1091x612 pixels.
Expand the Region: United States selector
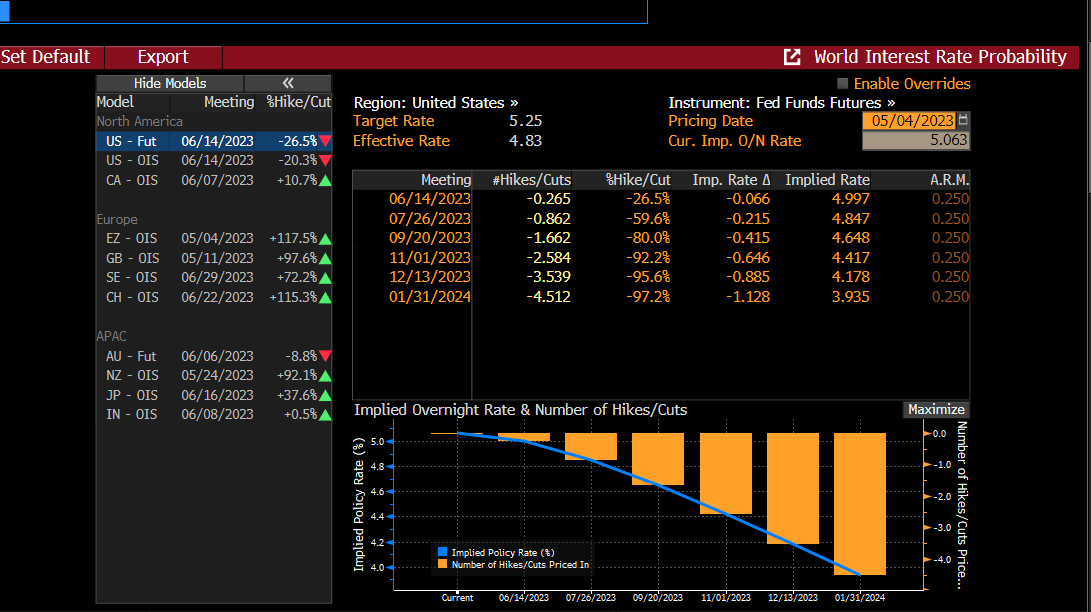(x=436, y=102)
